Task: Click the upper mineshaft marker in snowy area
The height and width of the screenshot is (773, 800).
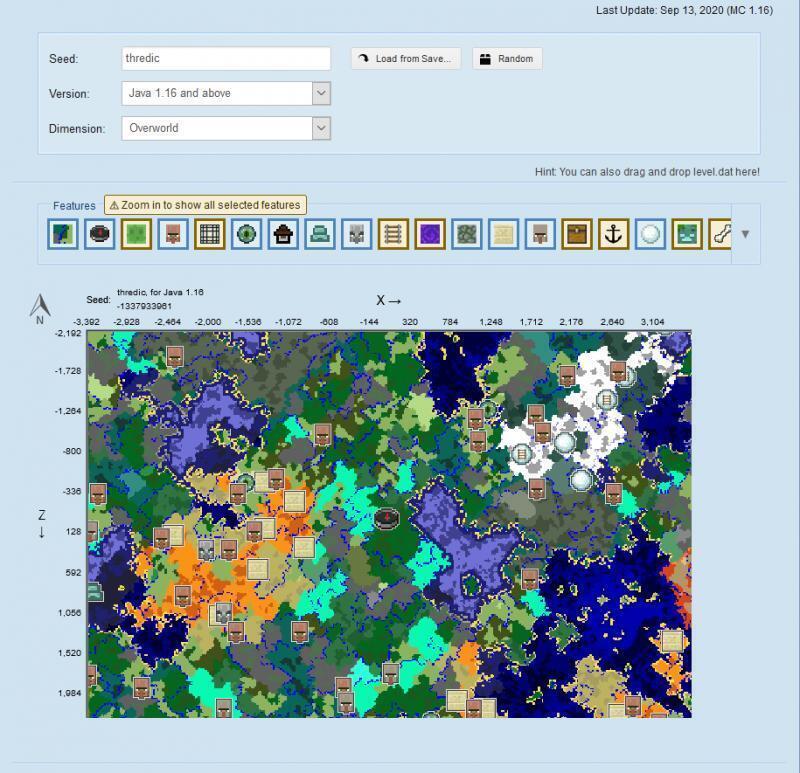Action: (606, 400)
